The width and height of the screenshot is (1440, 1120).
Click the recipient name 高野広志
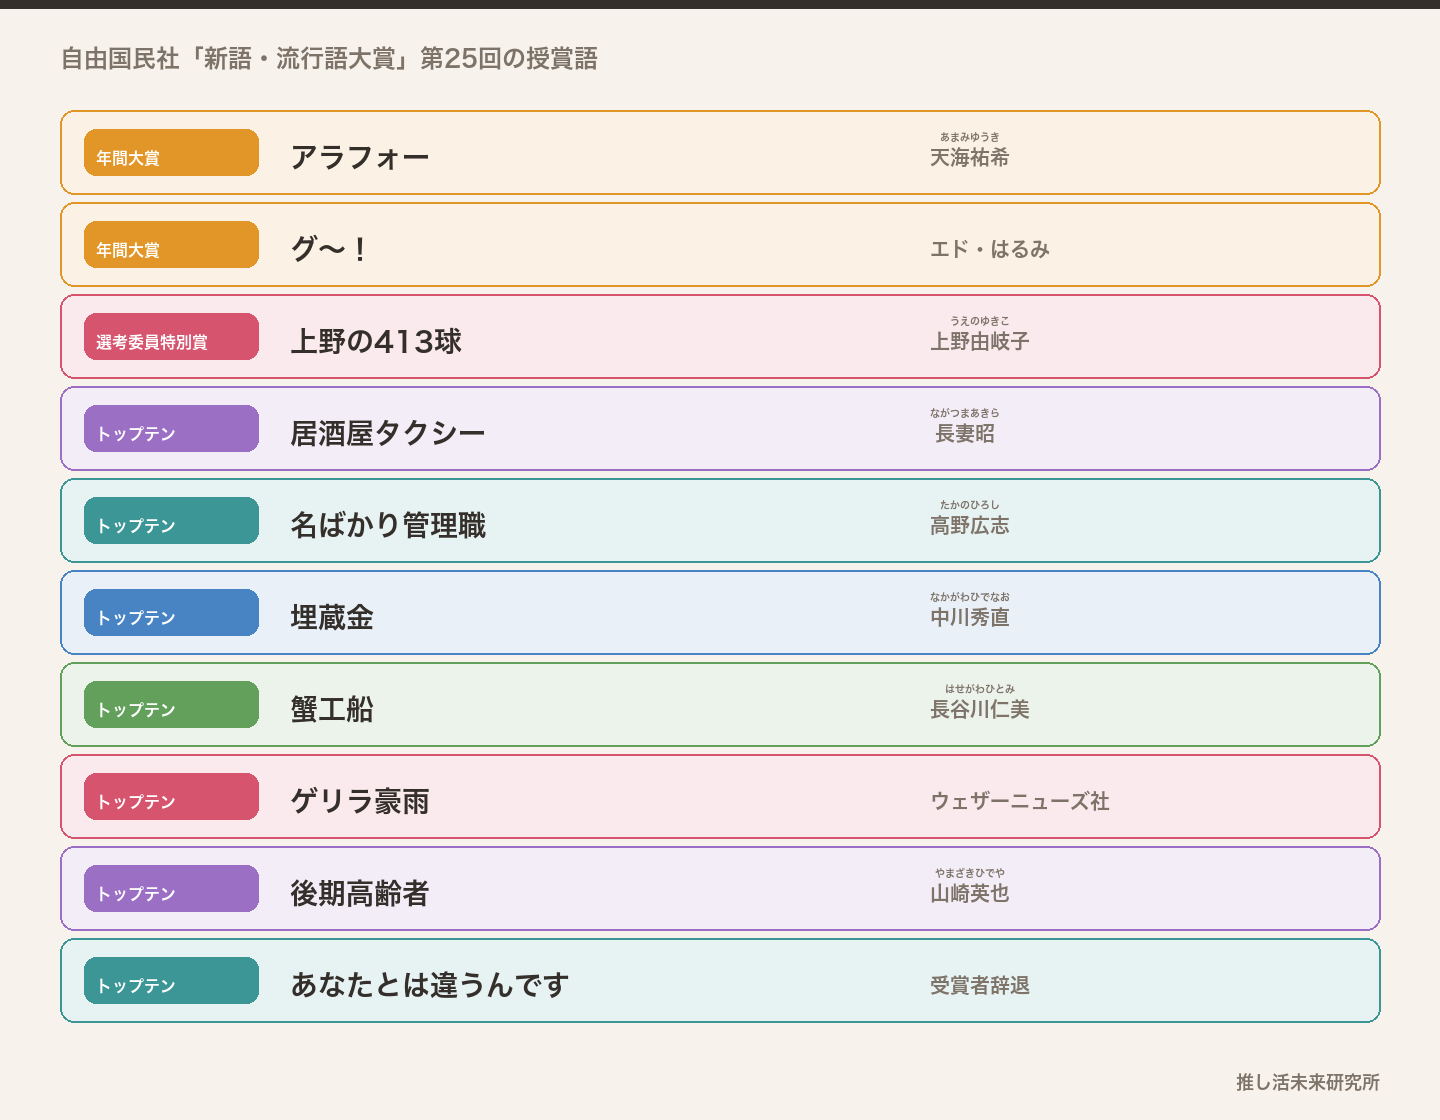click(x=970, y=525)
